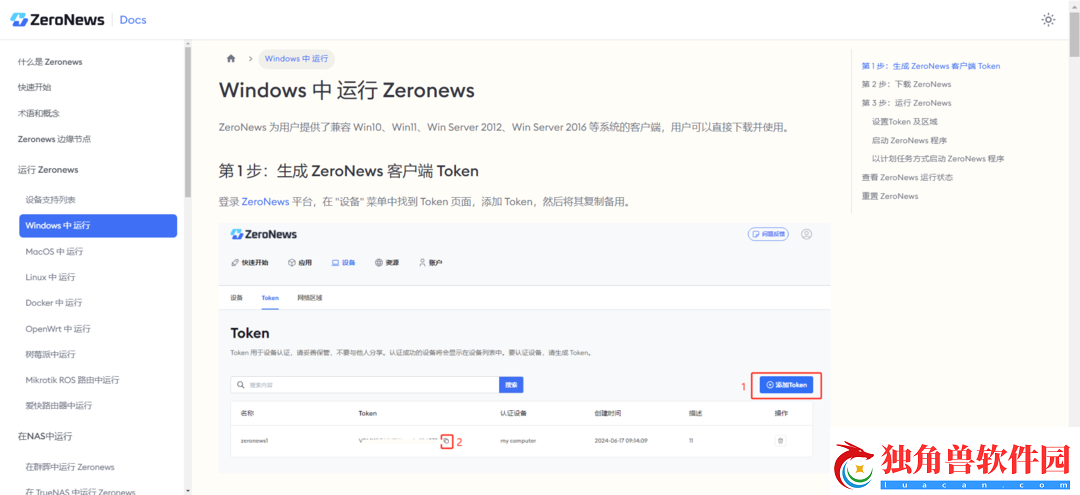Image resolution: width=1080 pixels, height=495 pixels.
Task: Open OpenWrt 中 运行 sidebar entry
Action: pos(58,328)
